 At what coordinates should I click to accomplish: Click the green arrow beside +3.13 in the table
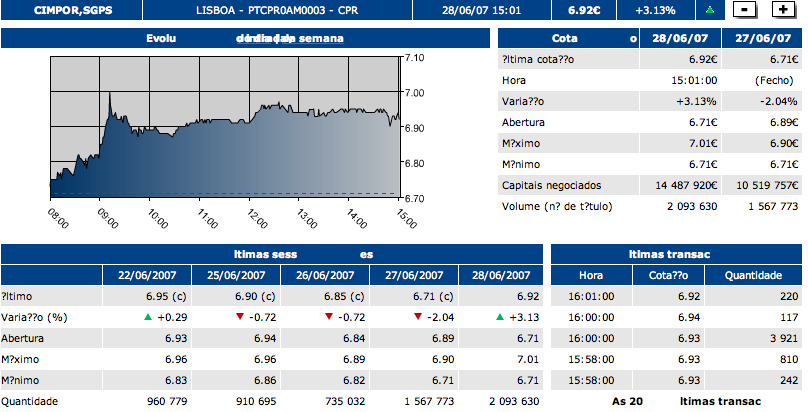click(501, 317)
